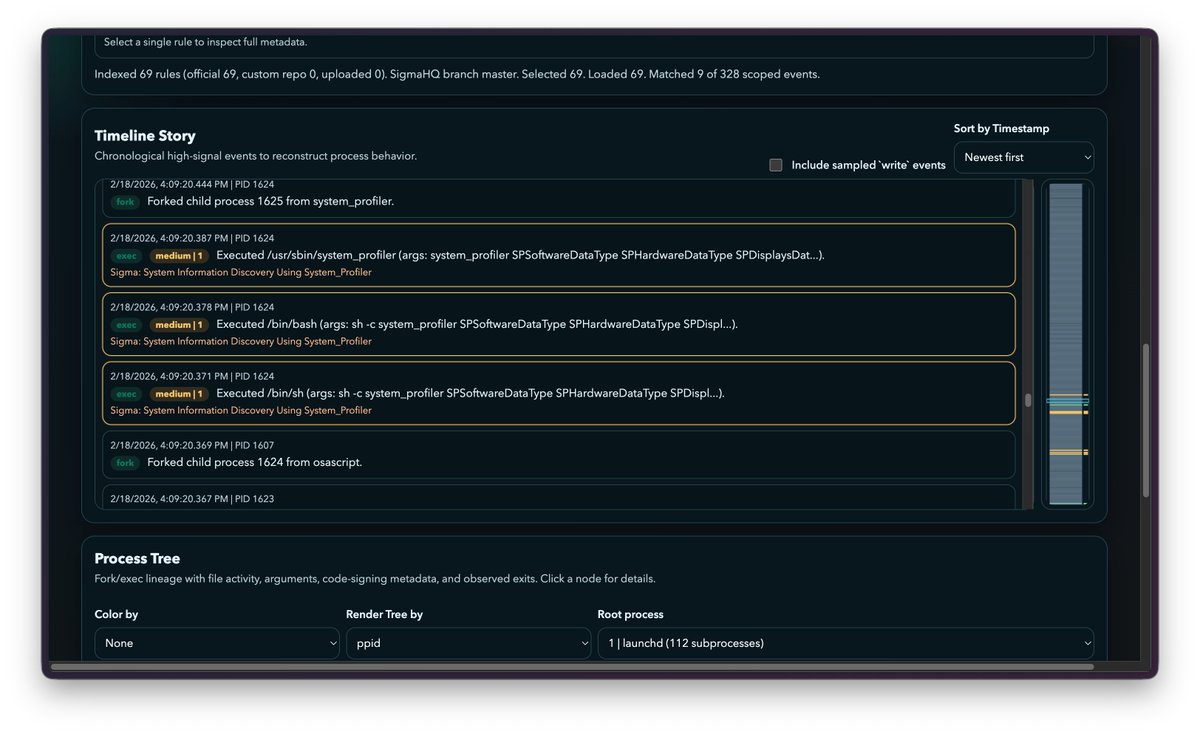Enable Include sampled write events checkbox
Viewport: 1200px width, 734px height.
pos(775,165)
